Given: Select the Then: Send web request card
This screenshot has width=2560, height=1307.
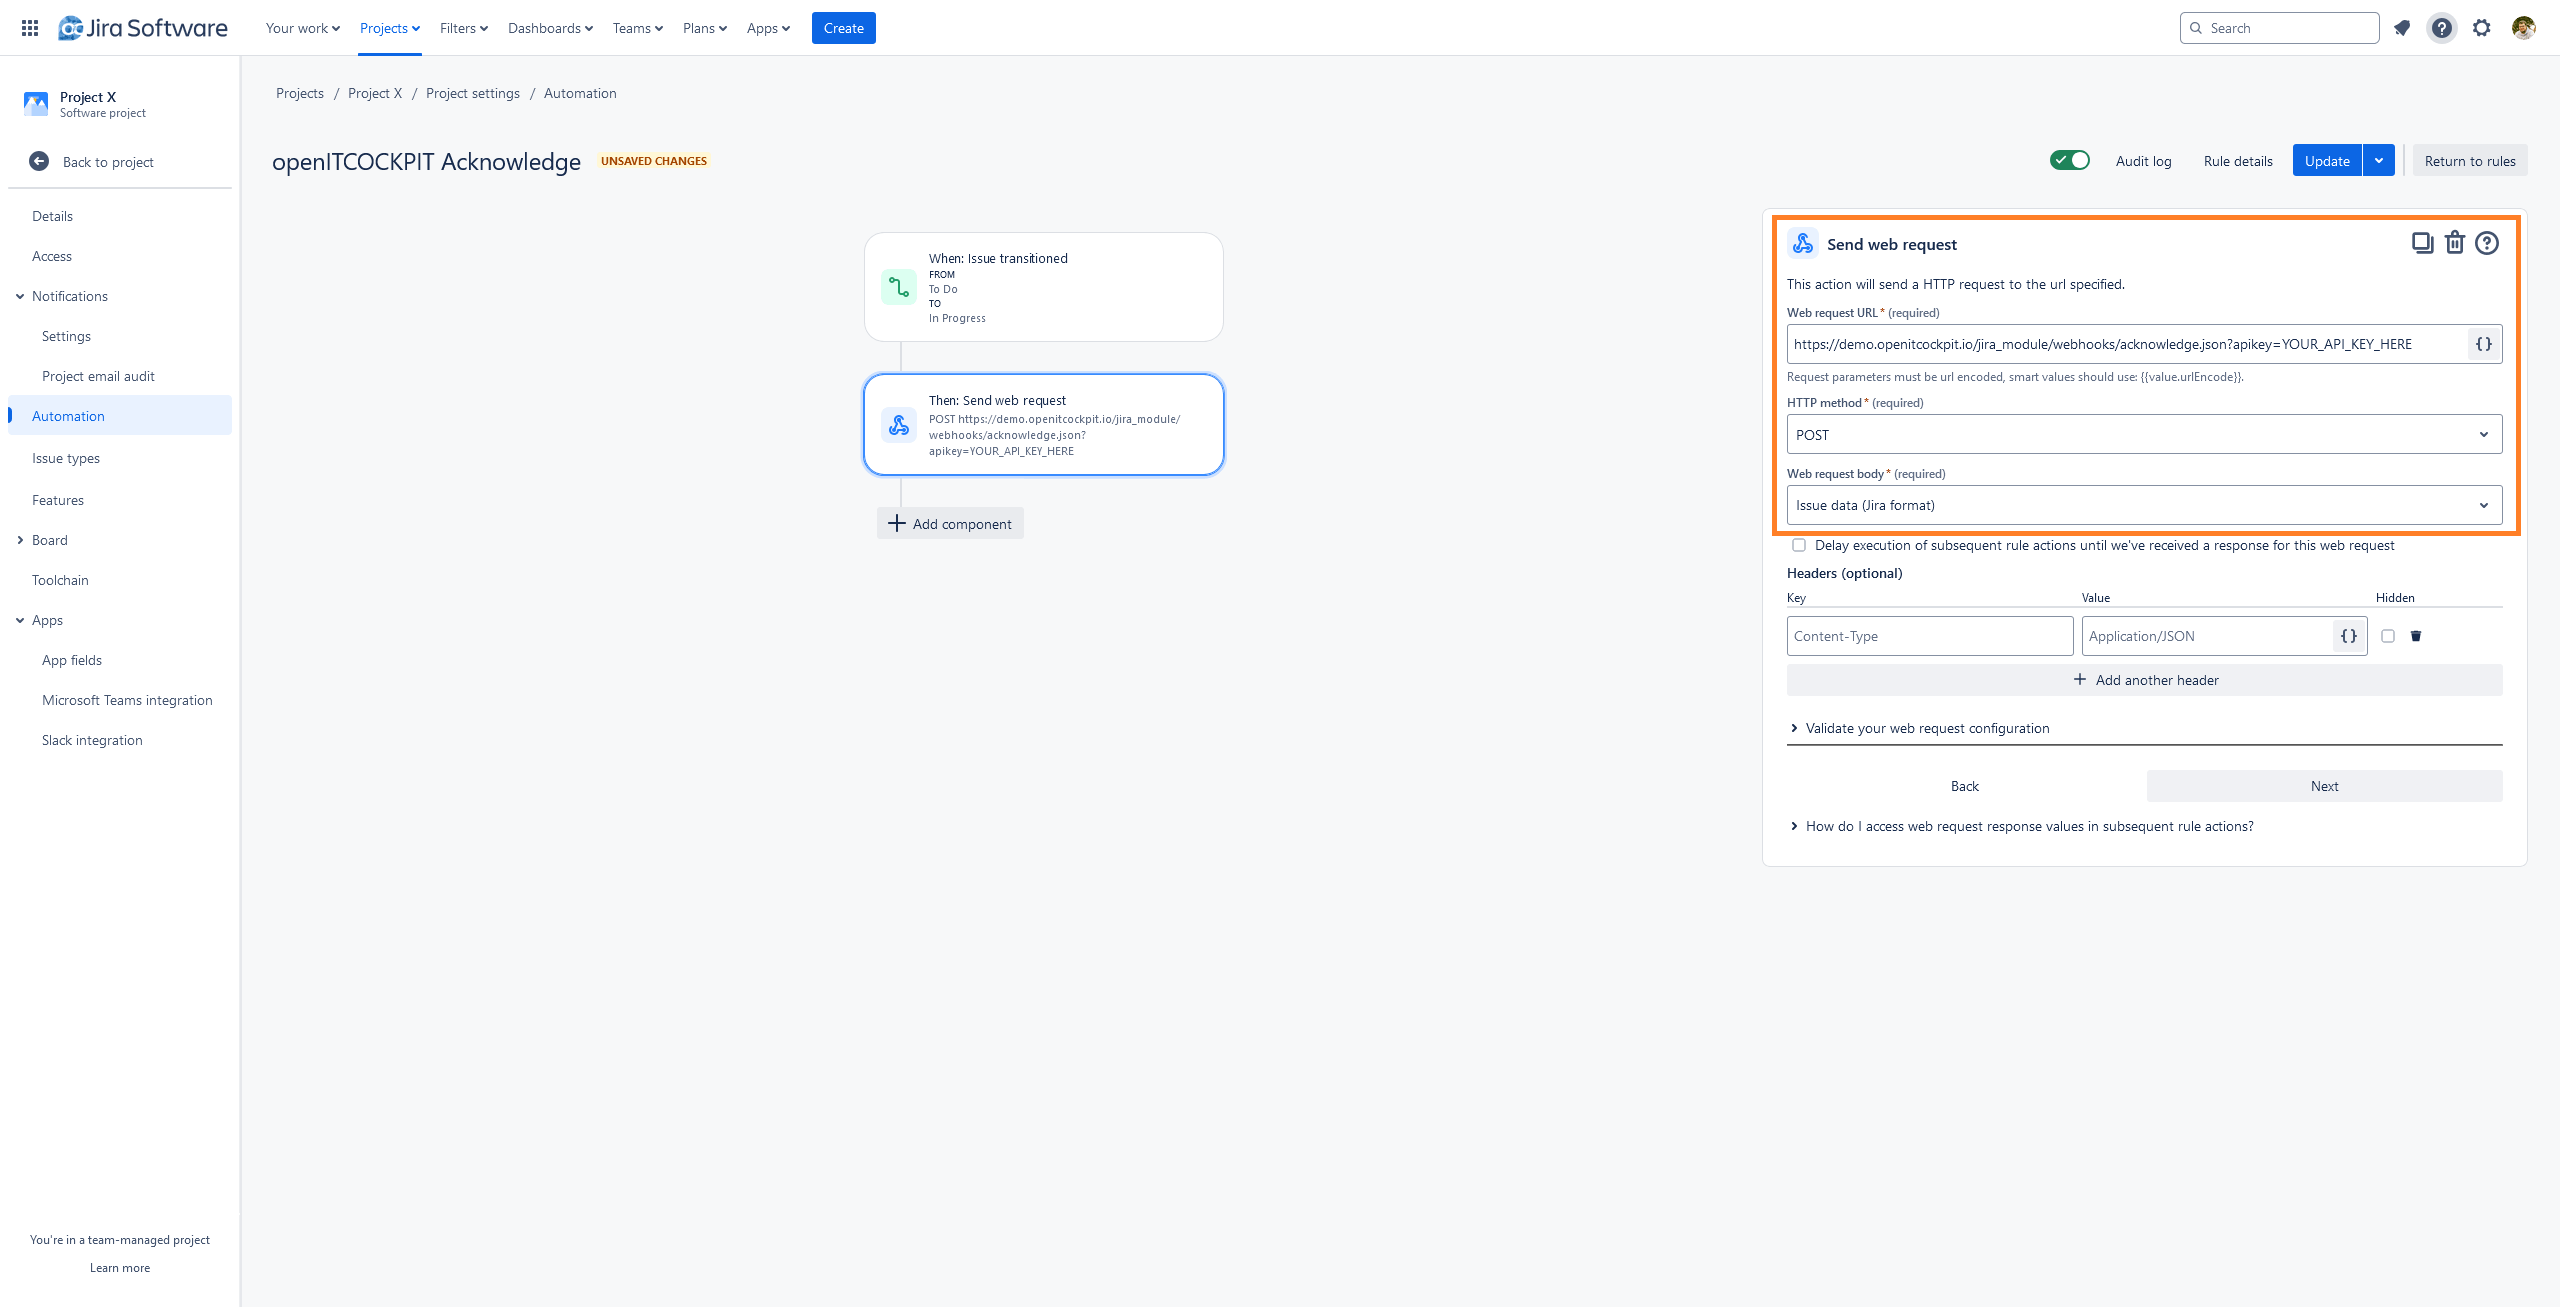Looking at the screenshot, I should [1044, 425].
